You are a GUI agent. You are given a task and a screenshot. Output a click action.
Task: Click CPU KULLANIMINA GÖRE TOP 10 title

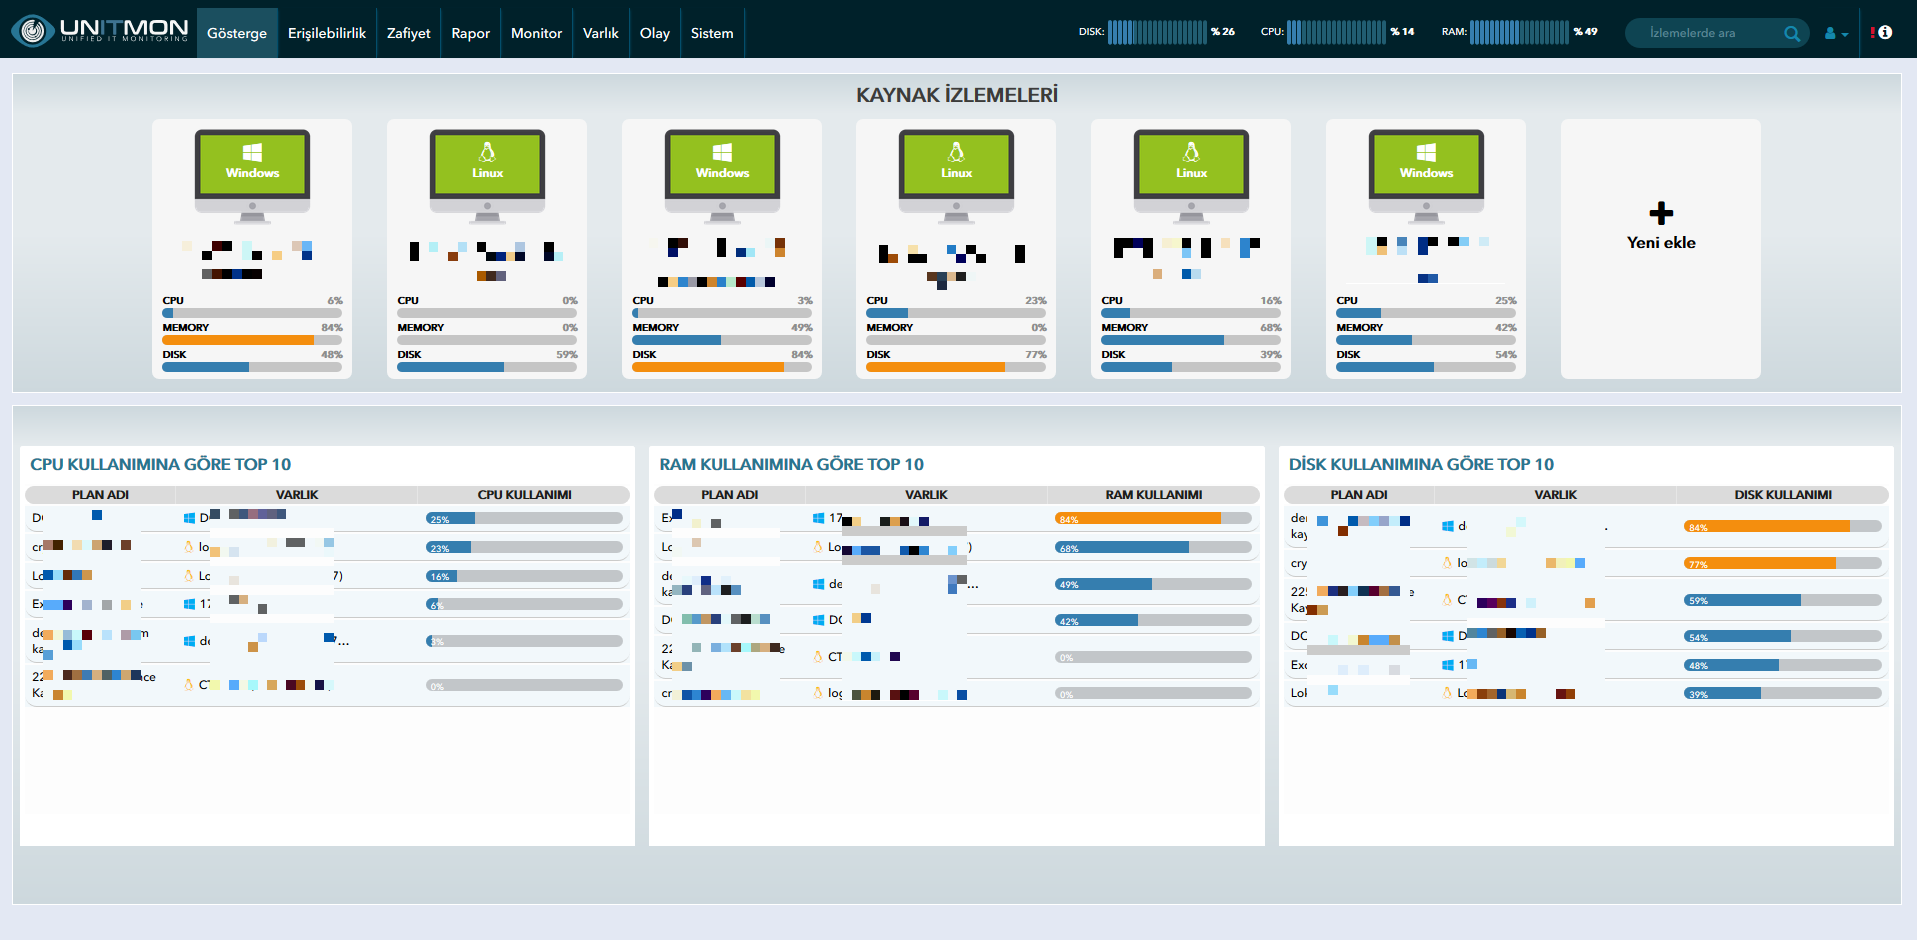[161, 464]
